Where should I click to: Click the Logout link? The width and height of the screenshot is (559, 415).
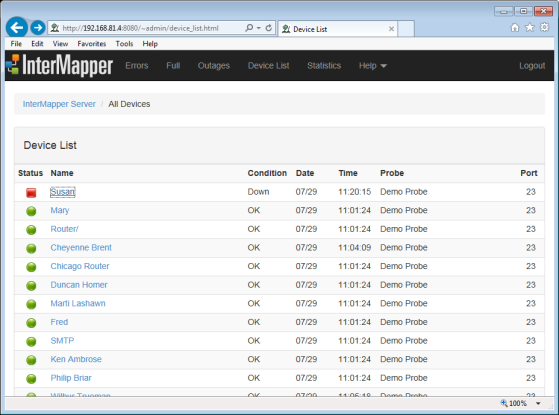pos(532,66)
